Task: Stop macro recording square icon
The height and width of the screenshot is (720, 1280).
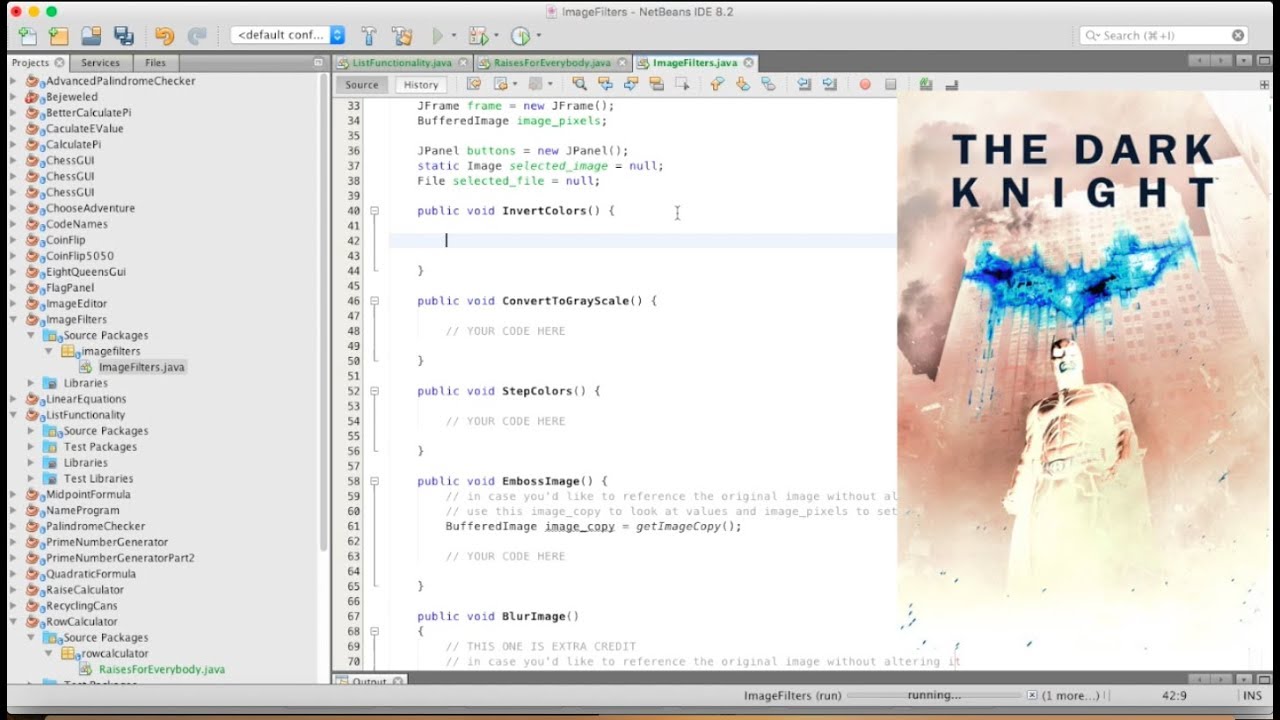Action: 890,85
